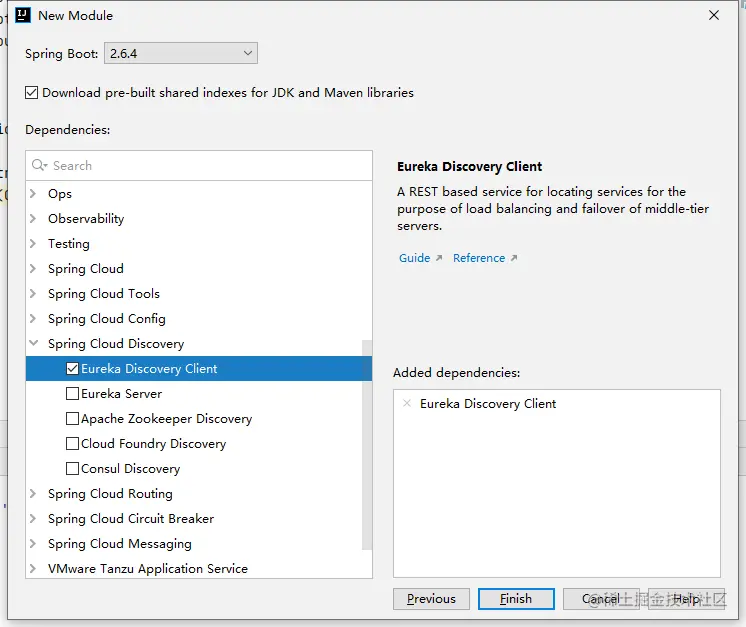Viewport: 746px width, 627px height.
Task: Check the Cloud Foundry Discovery checkbox
Action: point(72,443)
